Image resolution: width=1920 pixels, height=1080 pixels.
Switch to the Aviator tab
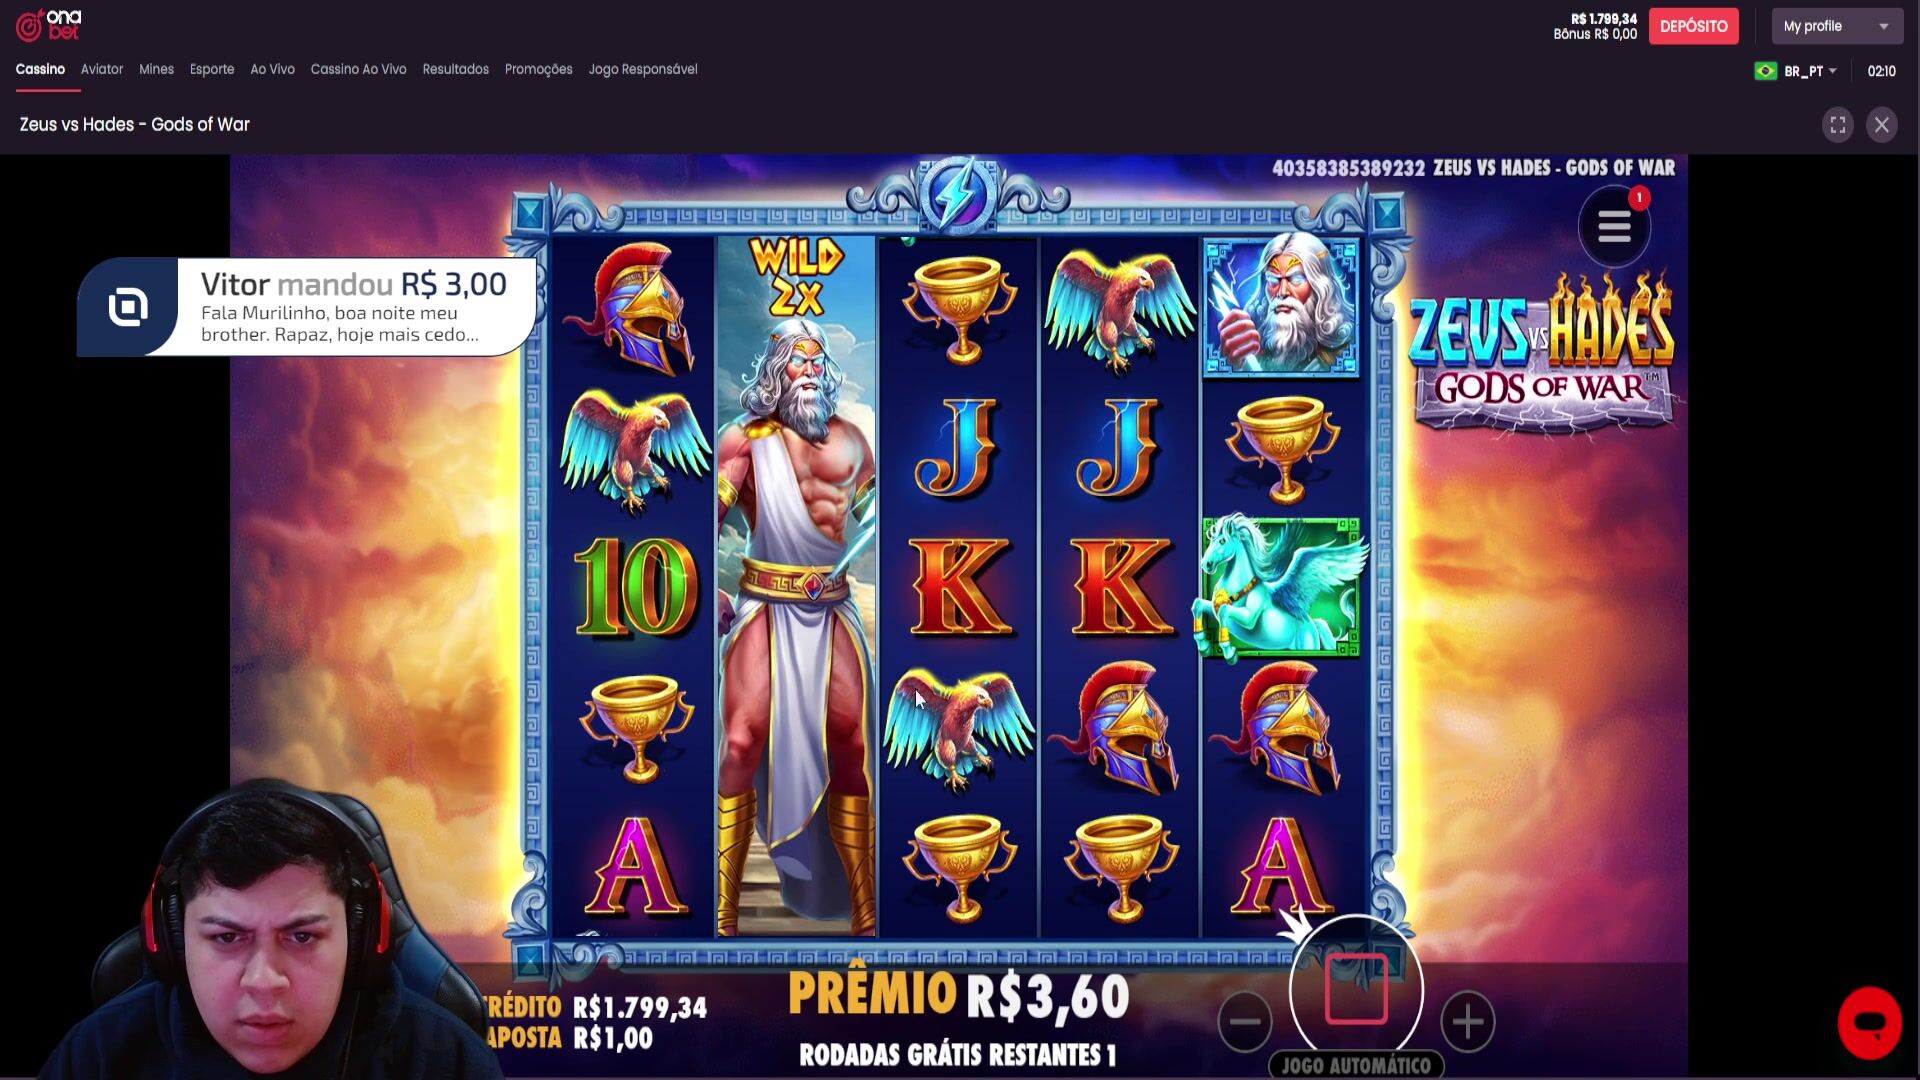(102, 69)
